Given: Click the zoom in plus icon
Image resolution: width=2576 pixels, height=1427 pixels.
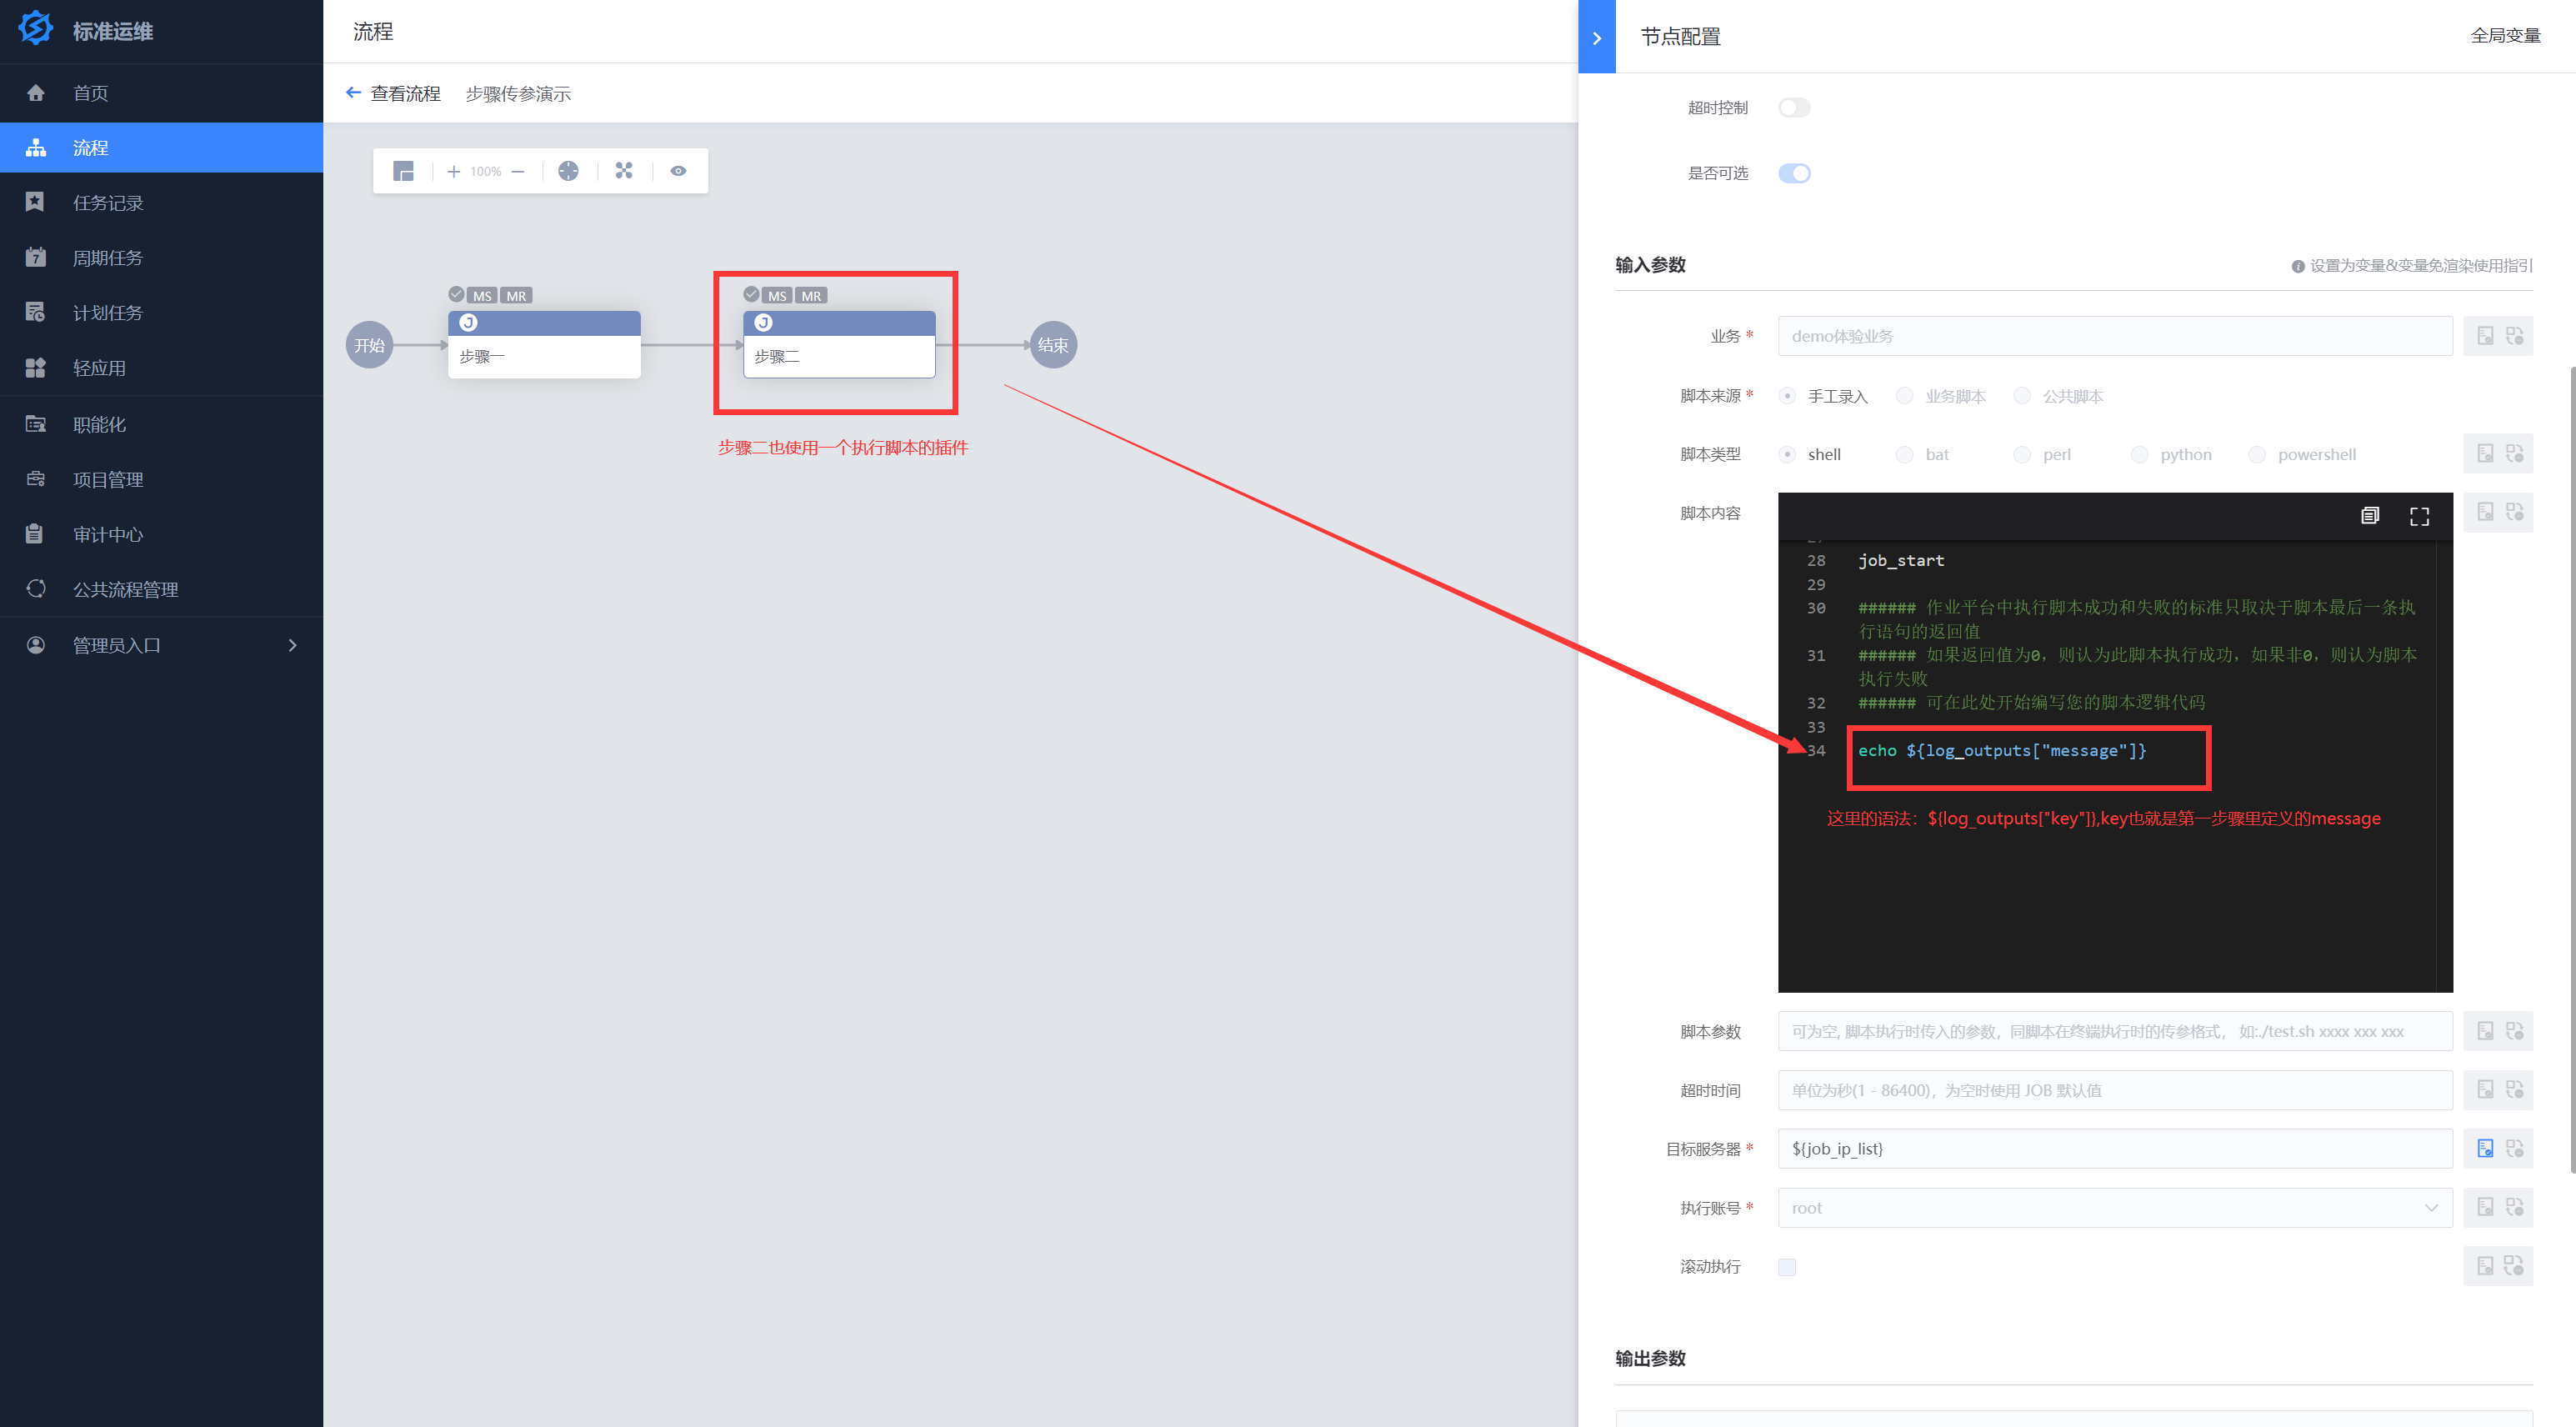Looking at the screenshot, I should point(453,171).
